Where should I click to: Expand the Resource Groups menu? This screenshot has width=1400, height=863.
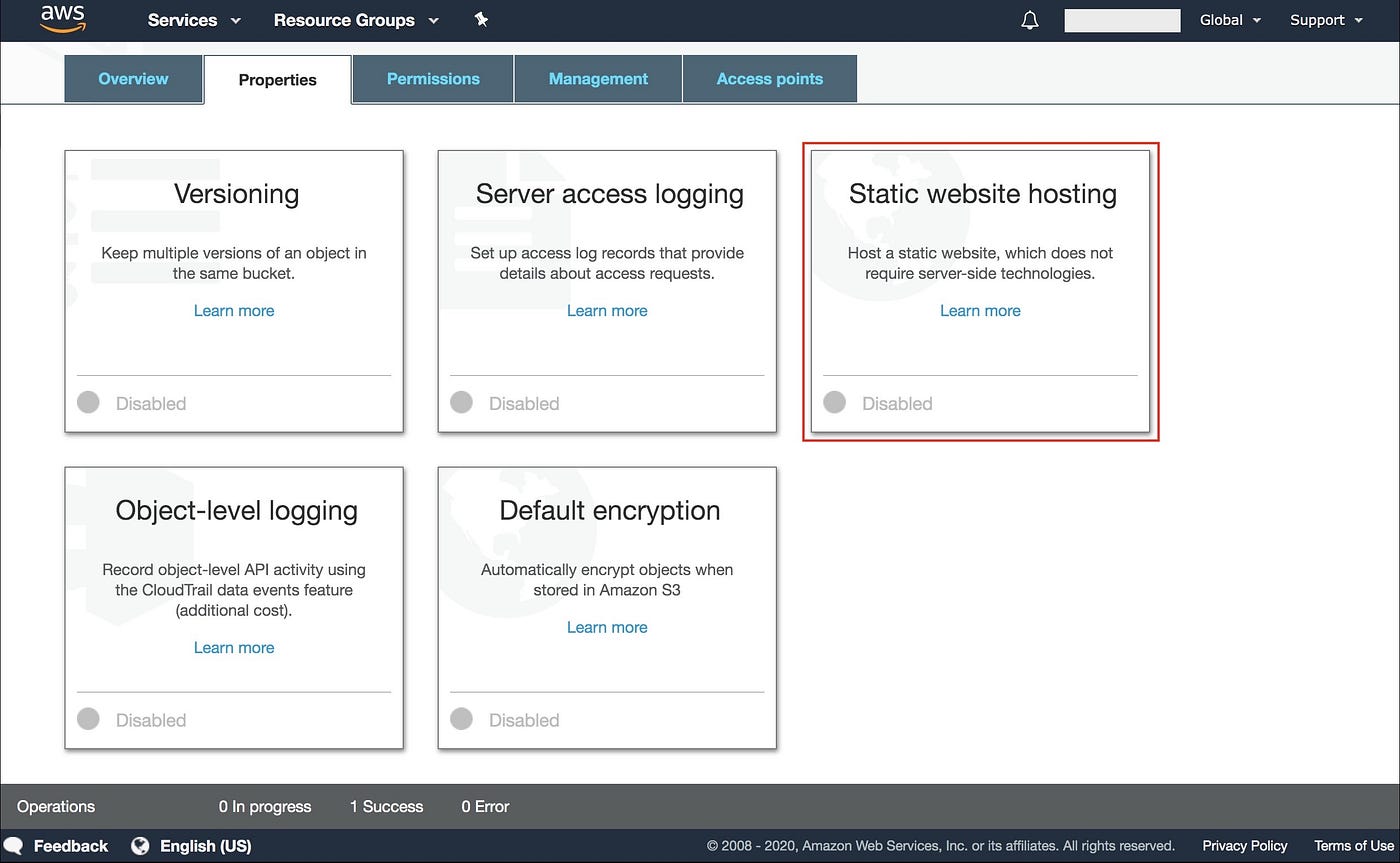355,19
